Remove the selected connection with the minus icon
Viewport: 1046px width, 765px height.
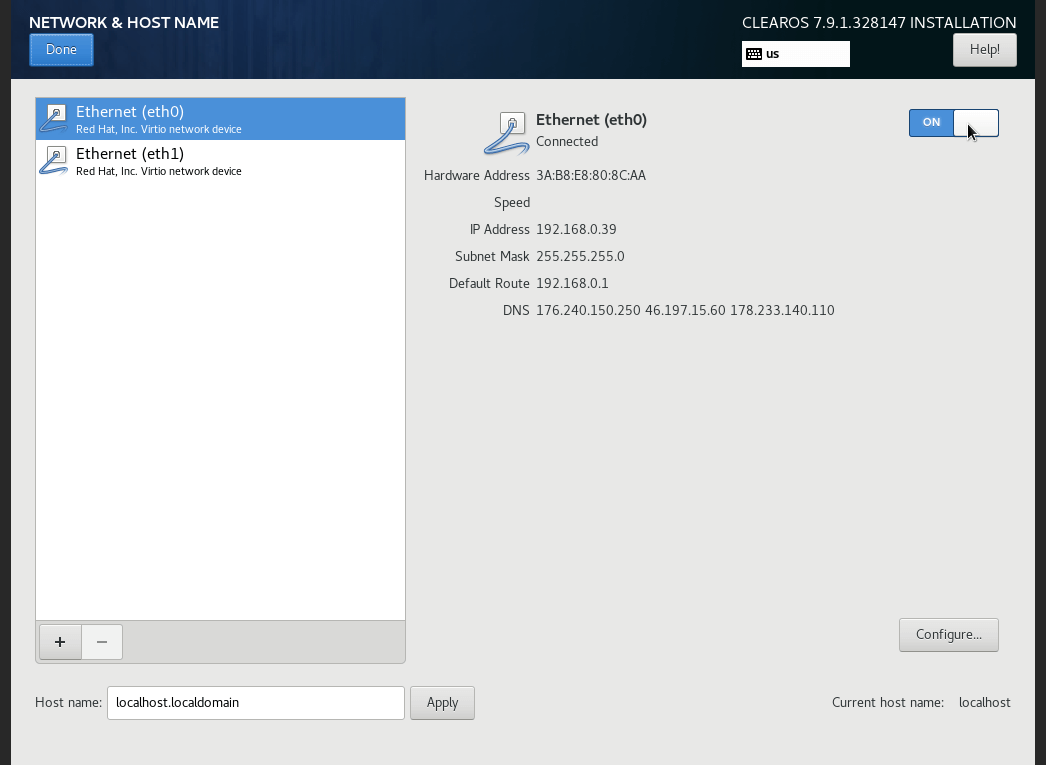[101, 642]
